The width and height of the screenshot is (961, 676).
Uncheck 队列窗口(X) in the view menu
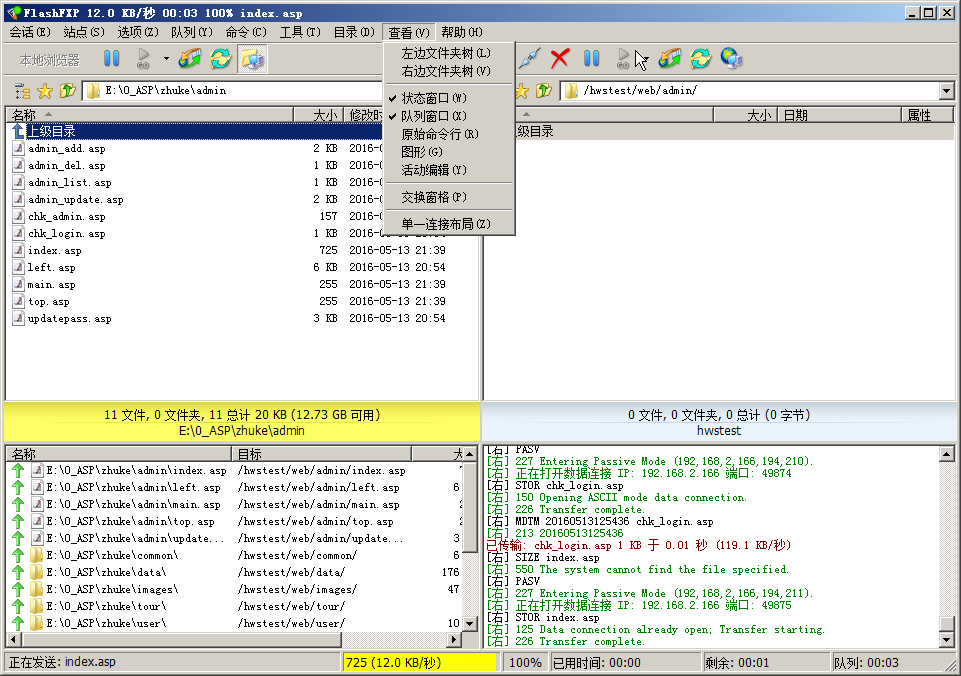pyautogui.click(x=433, y=116)
